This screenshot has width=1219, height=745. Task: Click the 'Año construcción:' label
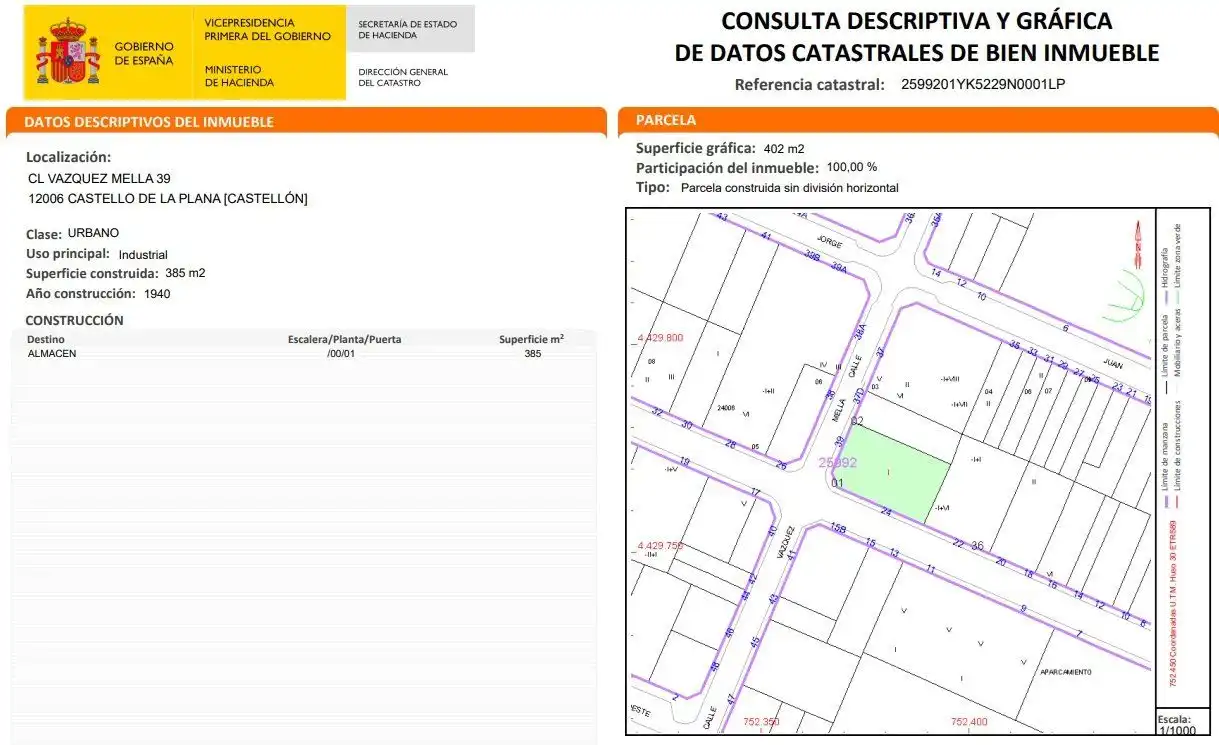[x=81, y=294]
